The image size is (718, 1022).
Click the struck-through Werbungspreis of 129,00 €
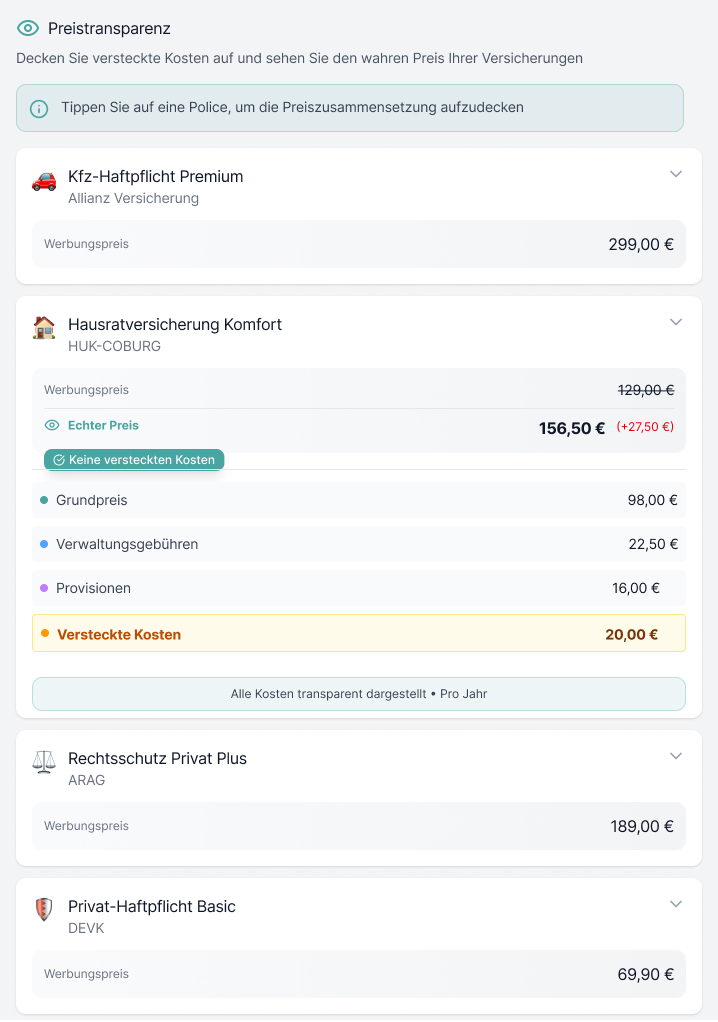click(646, 390)
